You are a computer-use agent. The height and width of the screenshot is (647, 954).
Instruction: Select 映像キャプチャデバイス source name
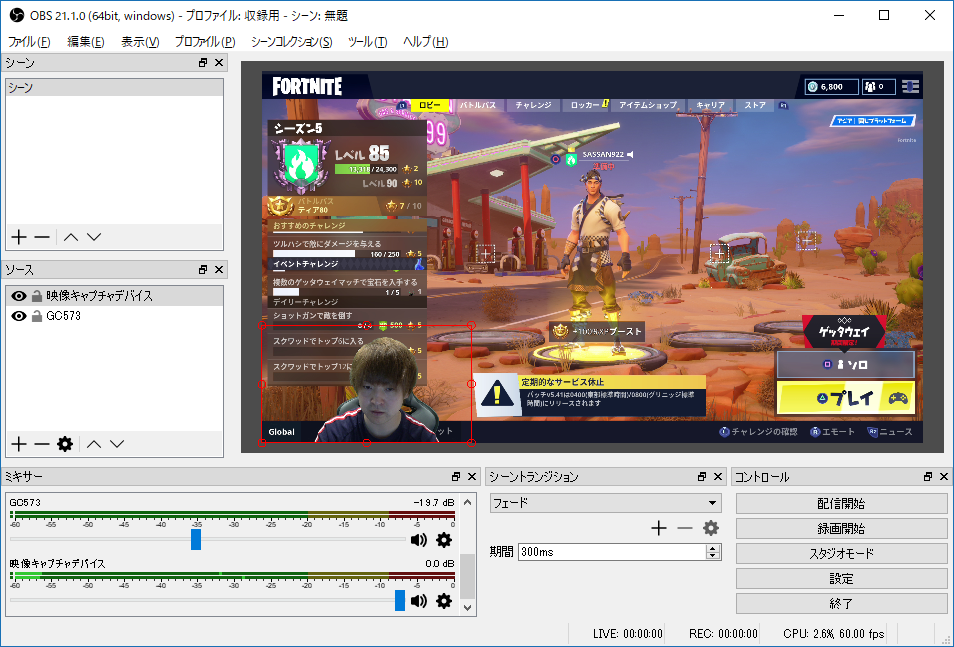pyautogui.click(x=99, y=296)
